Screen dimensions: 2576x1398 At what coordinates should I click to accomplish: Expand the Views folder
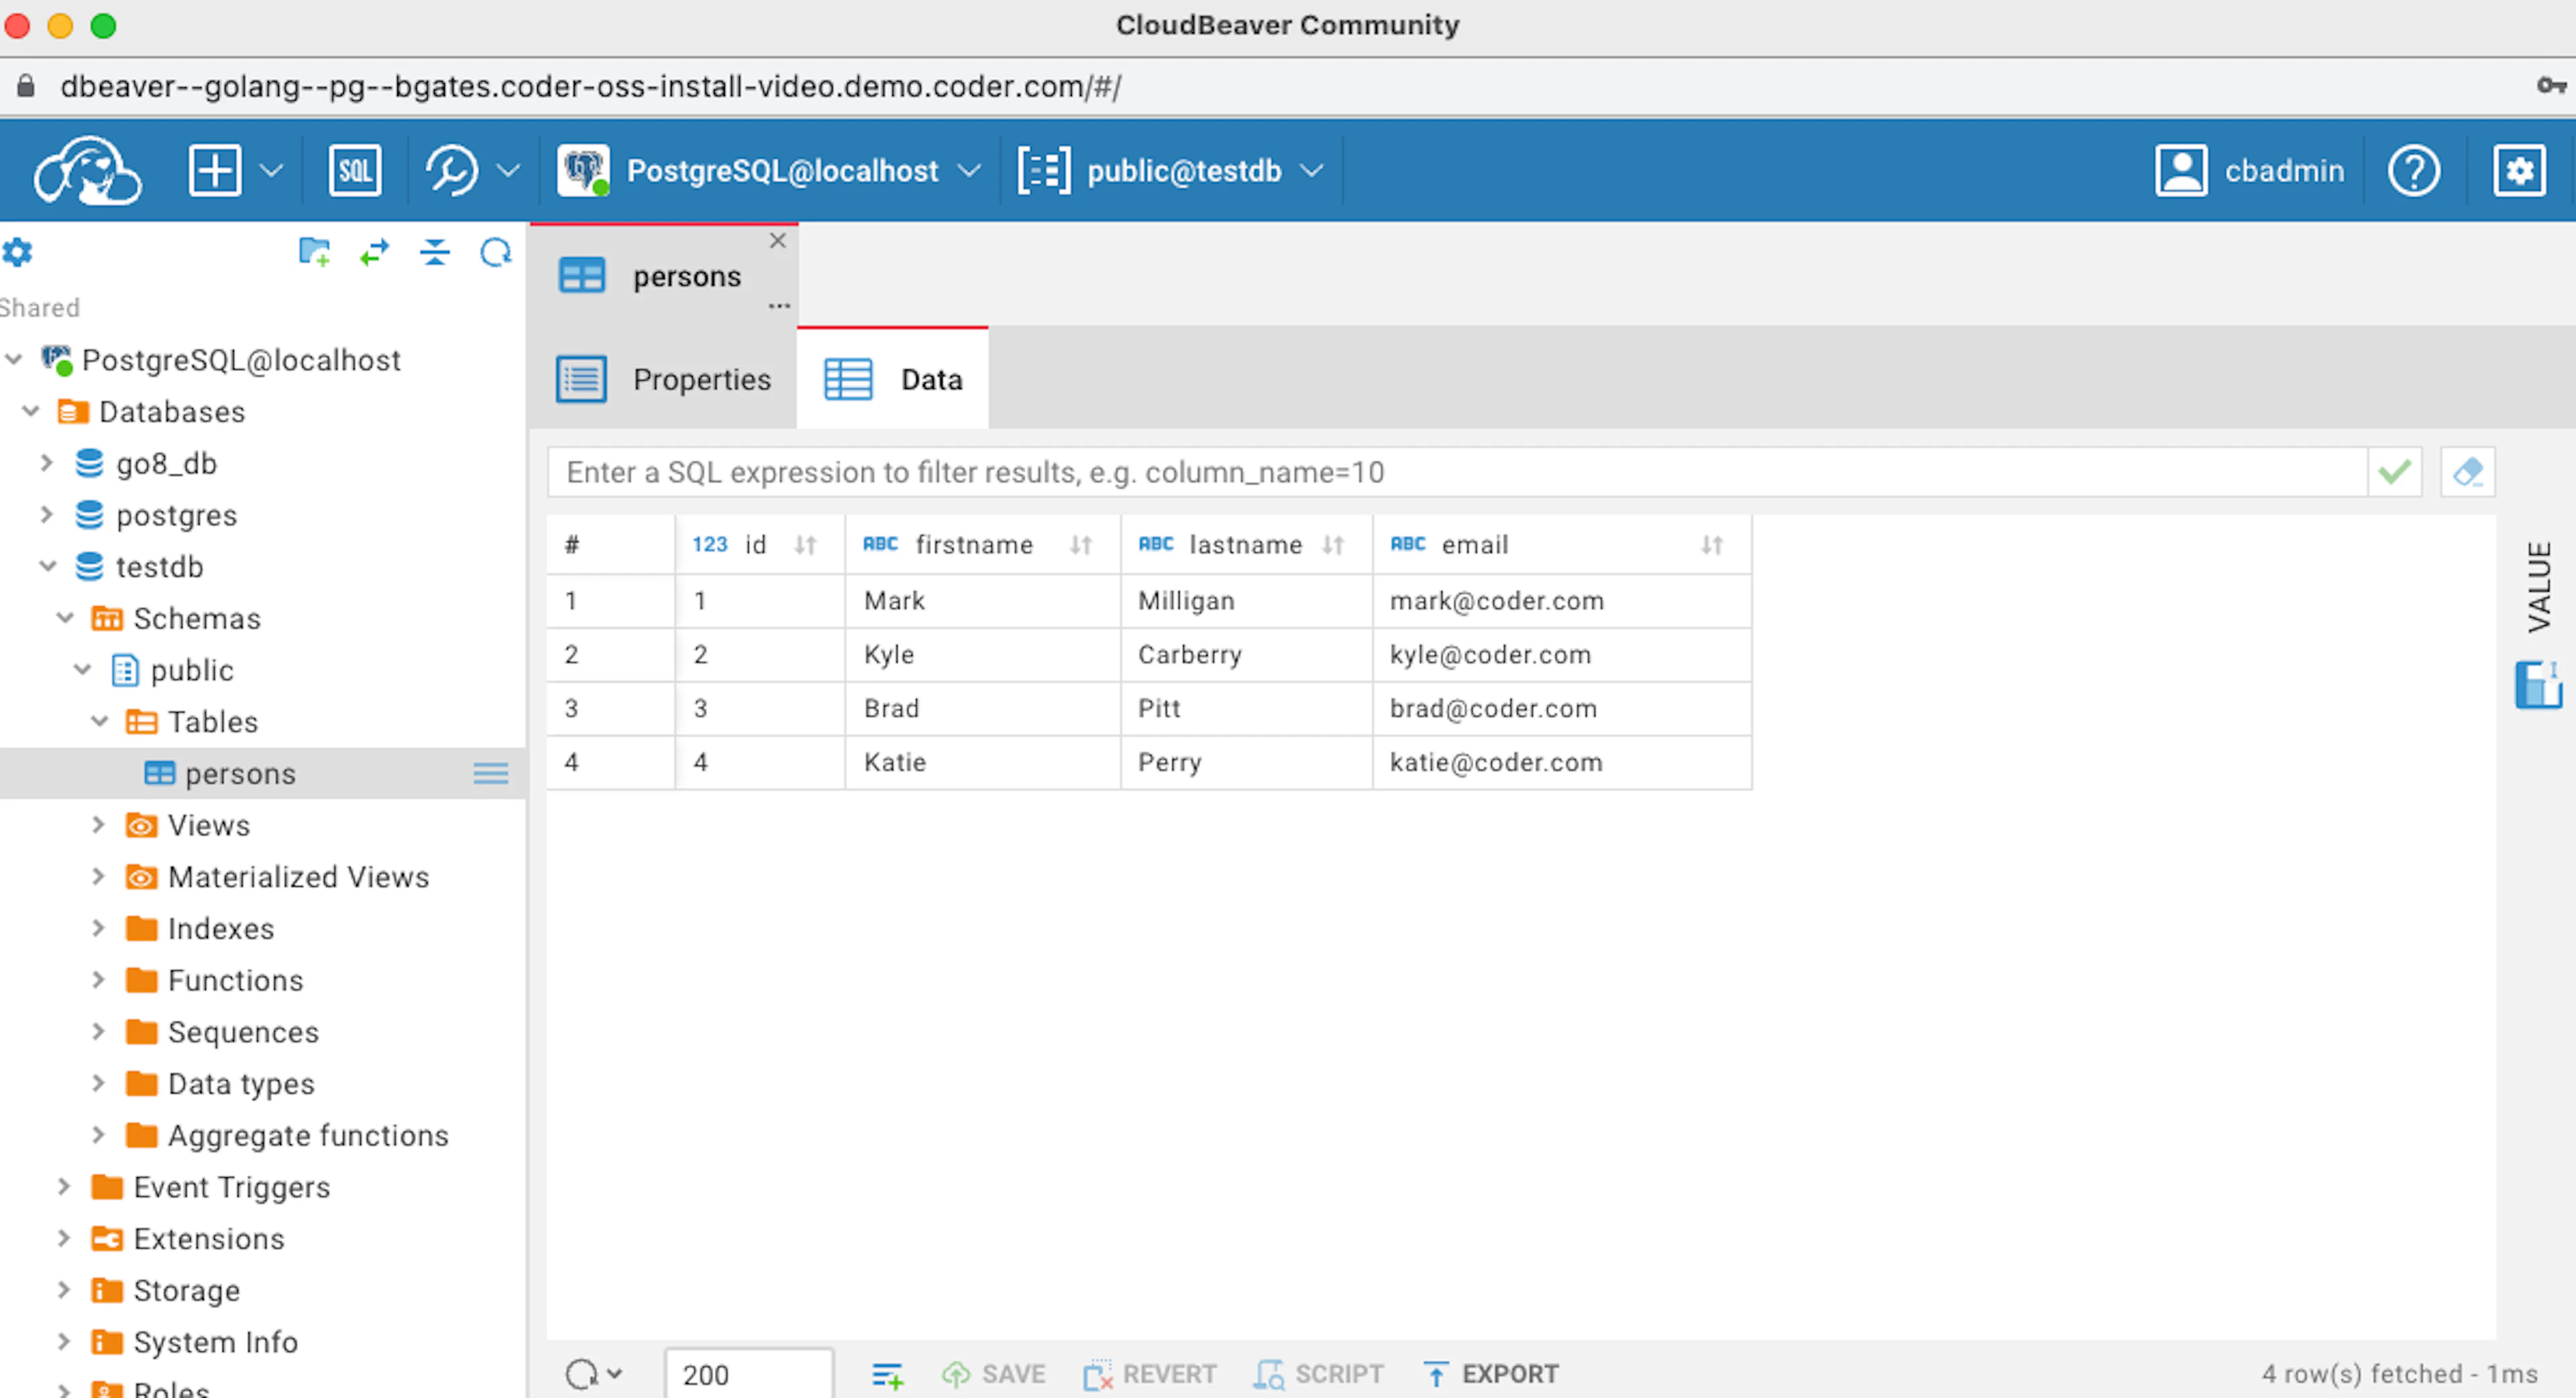point(98,825)
